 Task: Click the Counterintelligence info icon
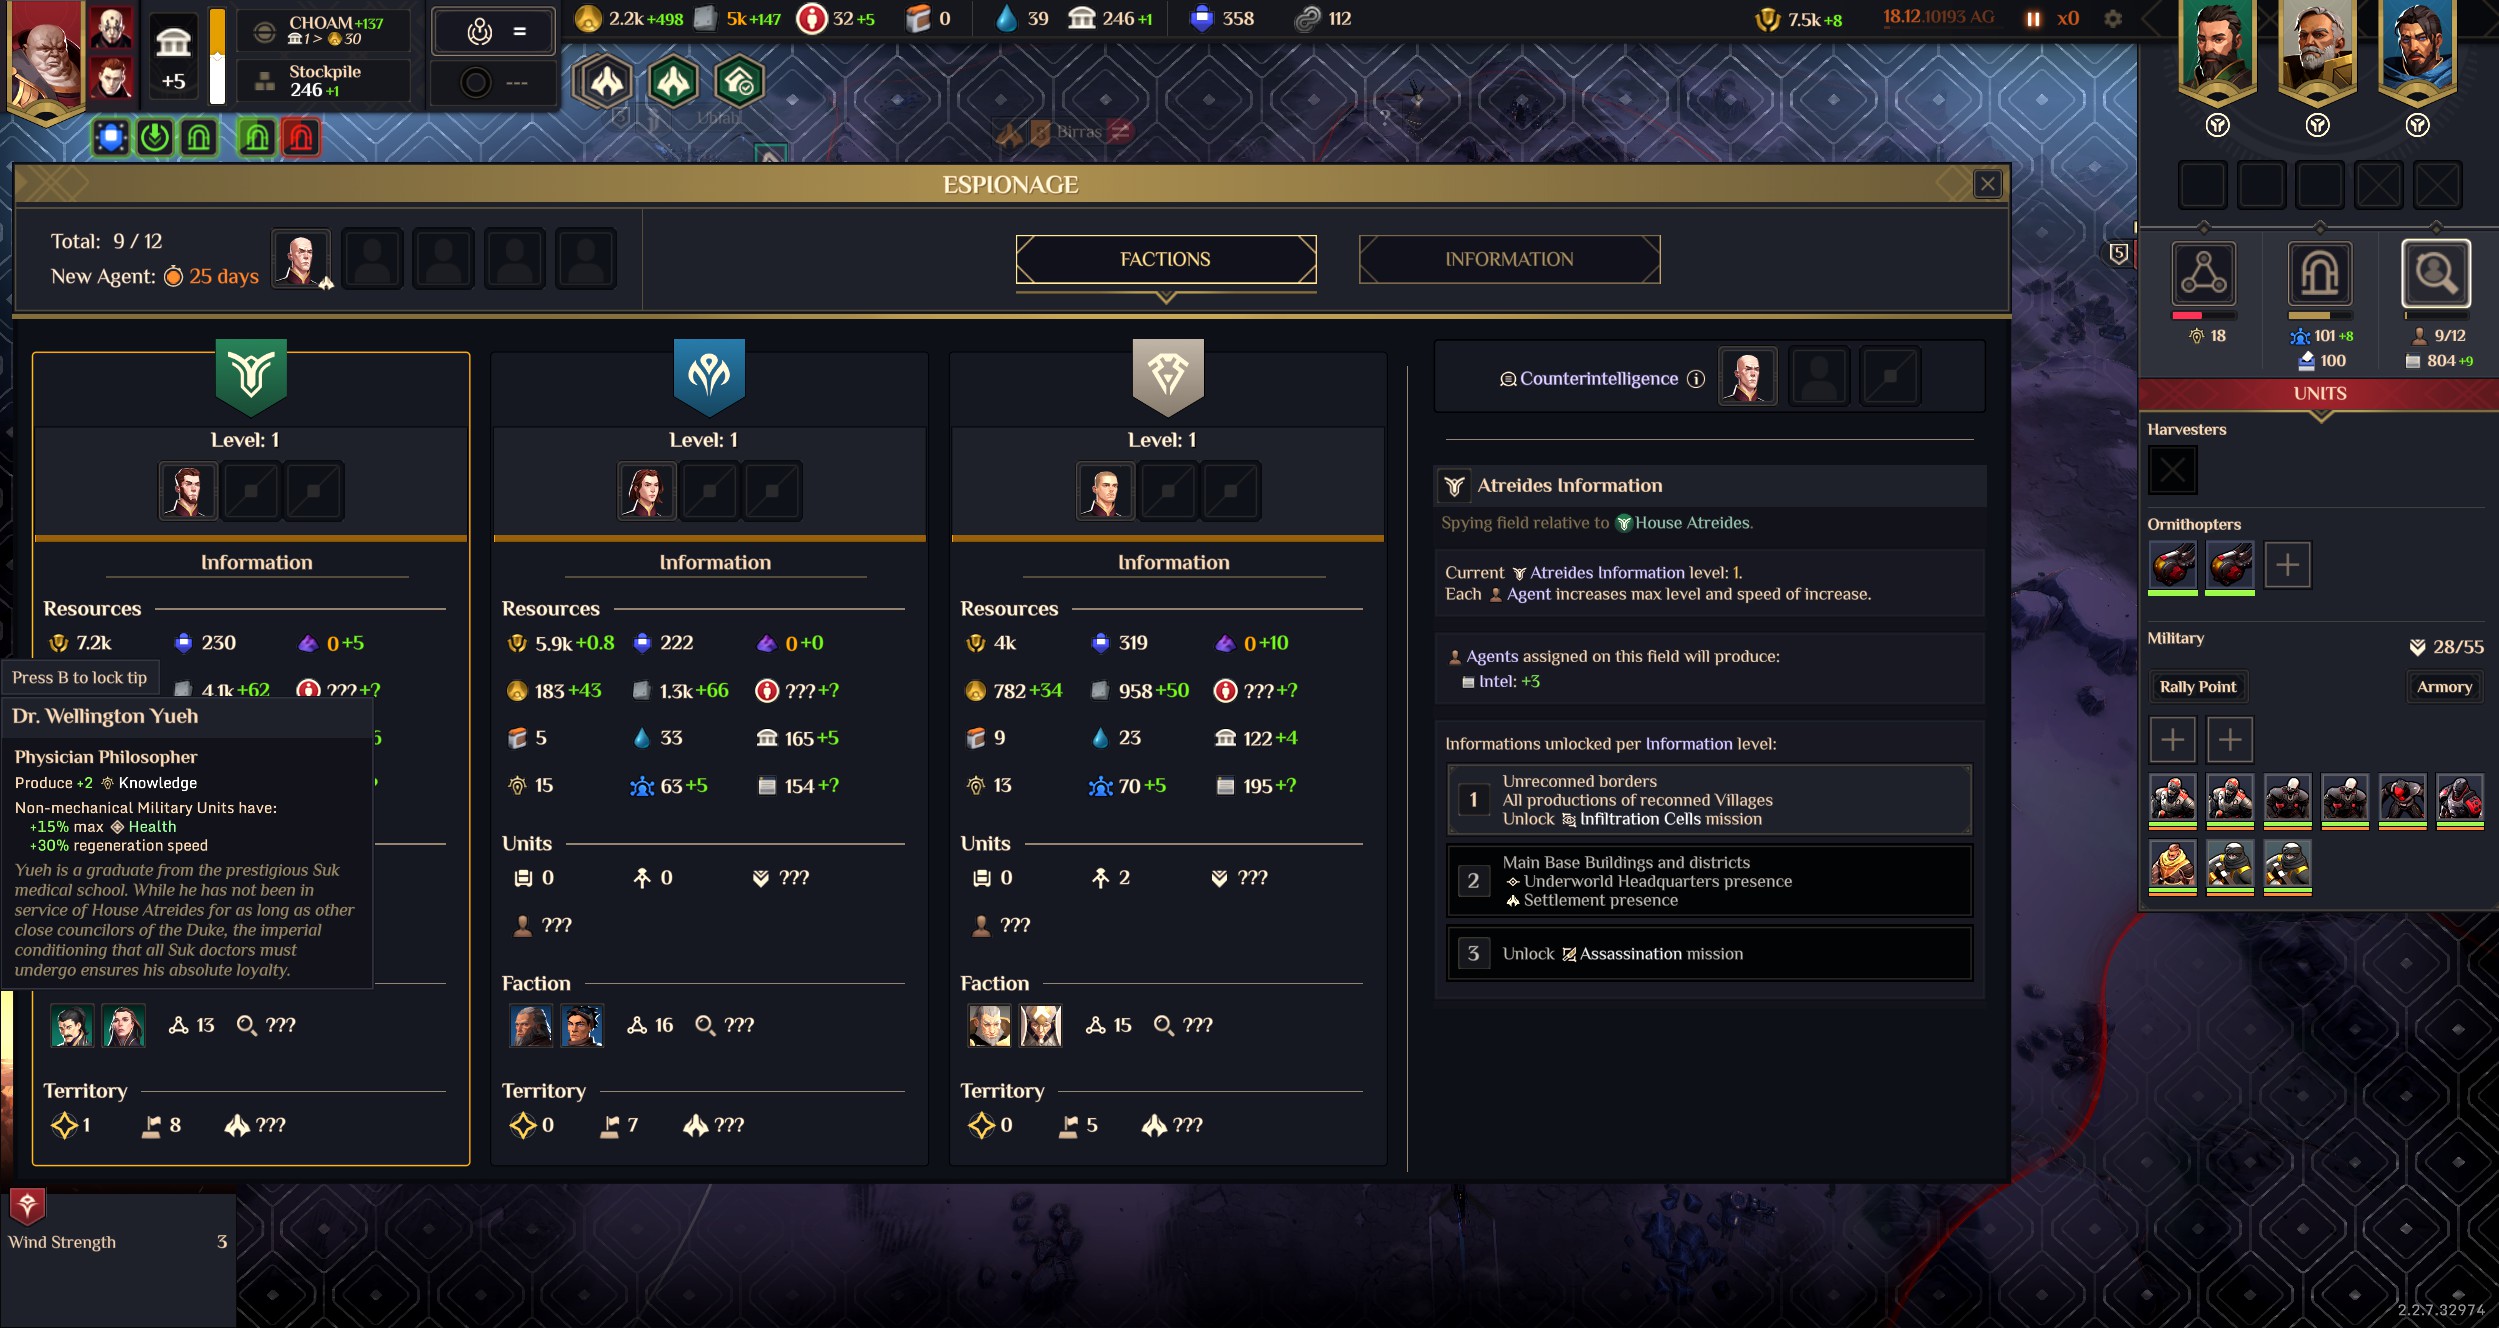tap(1696, 379)
